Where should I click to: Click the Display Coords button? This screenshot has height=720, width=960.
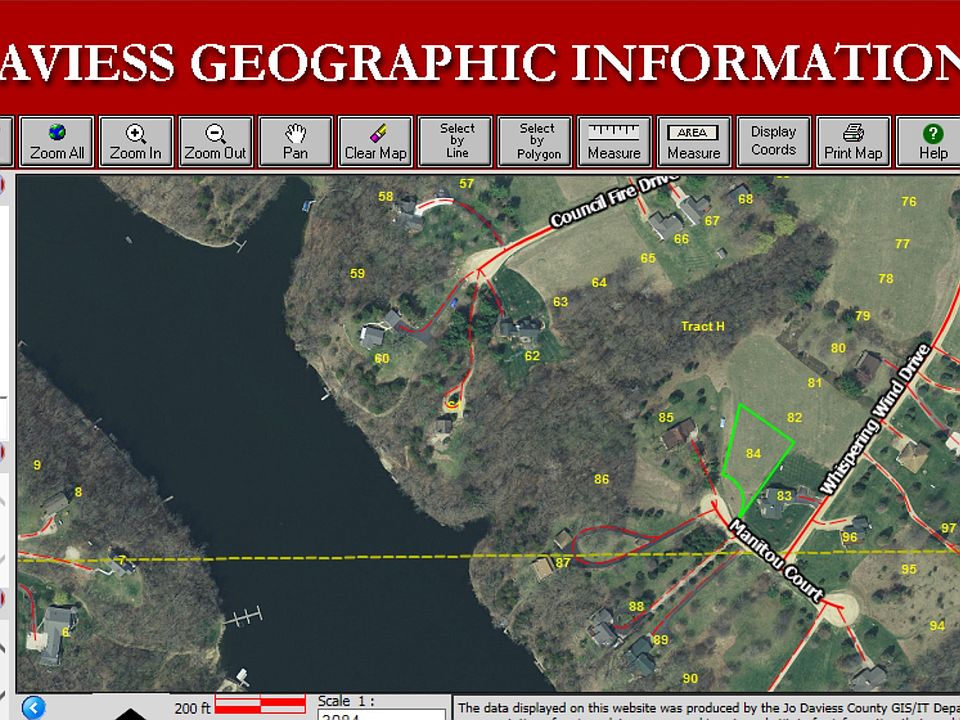[x=774, y=141]
